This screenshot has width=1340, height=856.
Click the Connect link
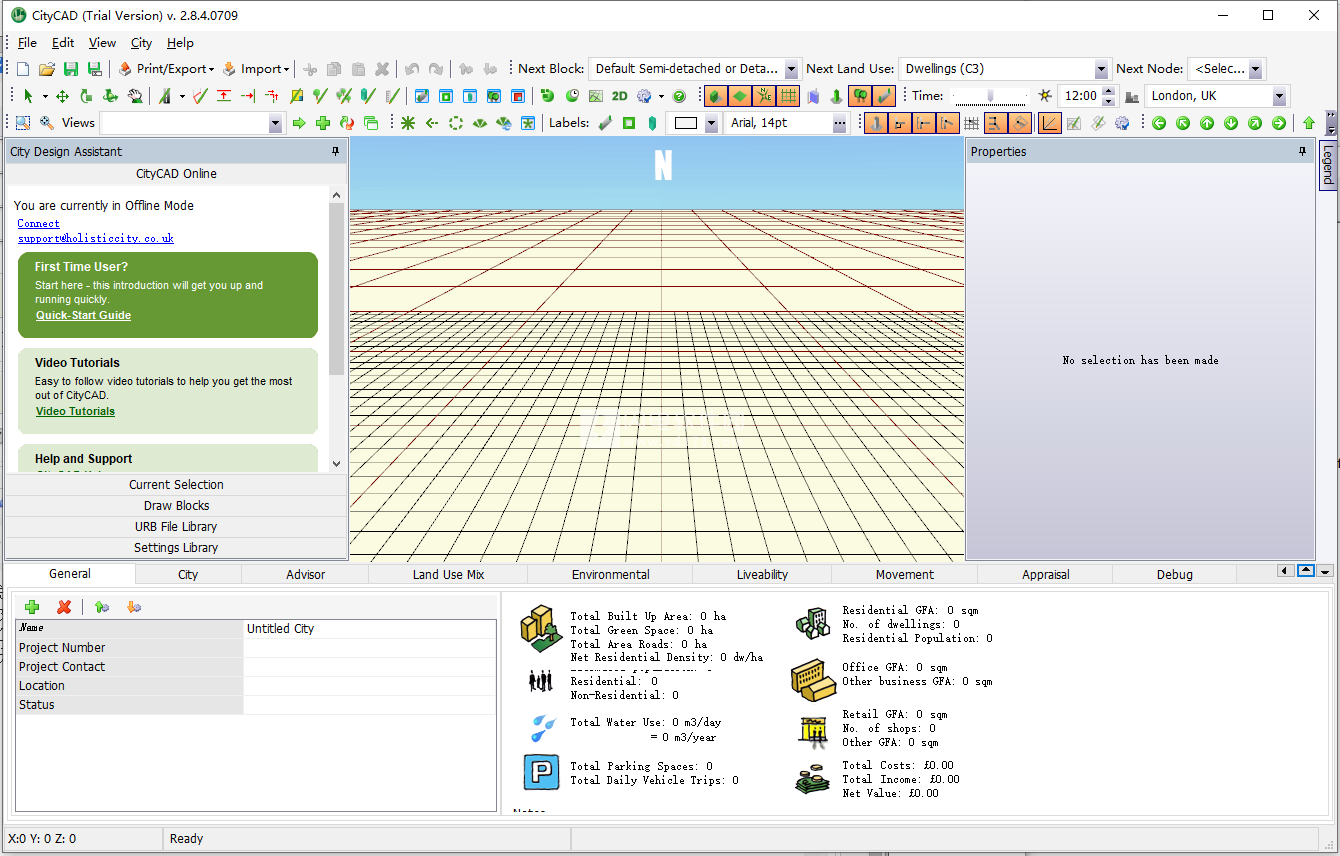(x=38, y=224)
